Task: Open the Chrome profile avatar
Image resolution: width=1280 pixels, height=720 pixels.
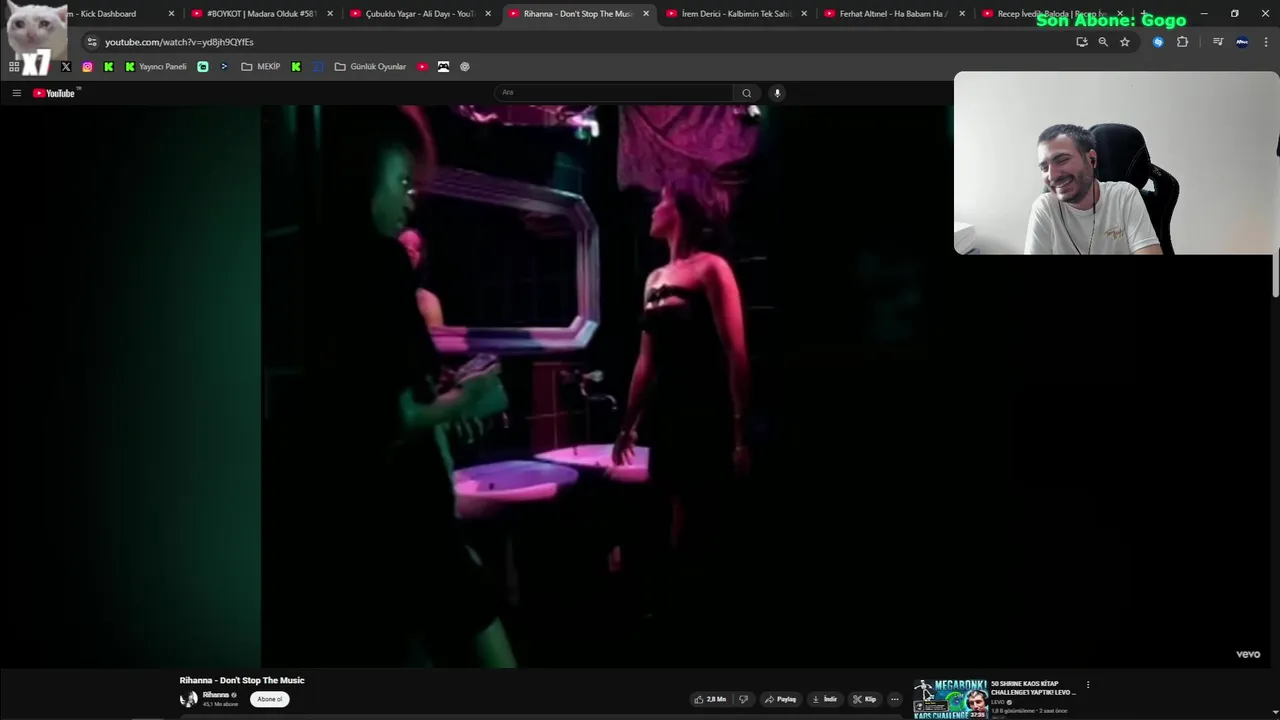Action: pos(1242,42)
